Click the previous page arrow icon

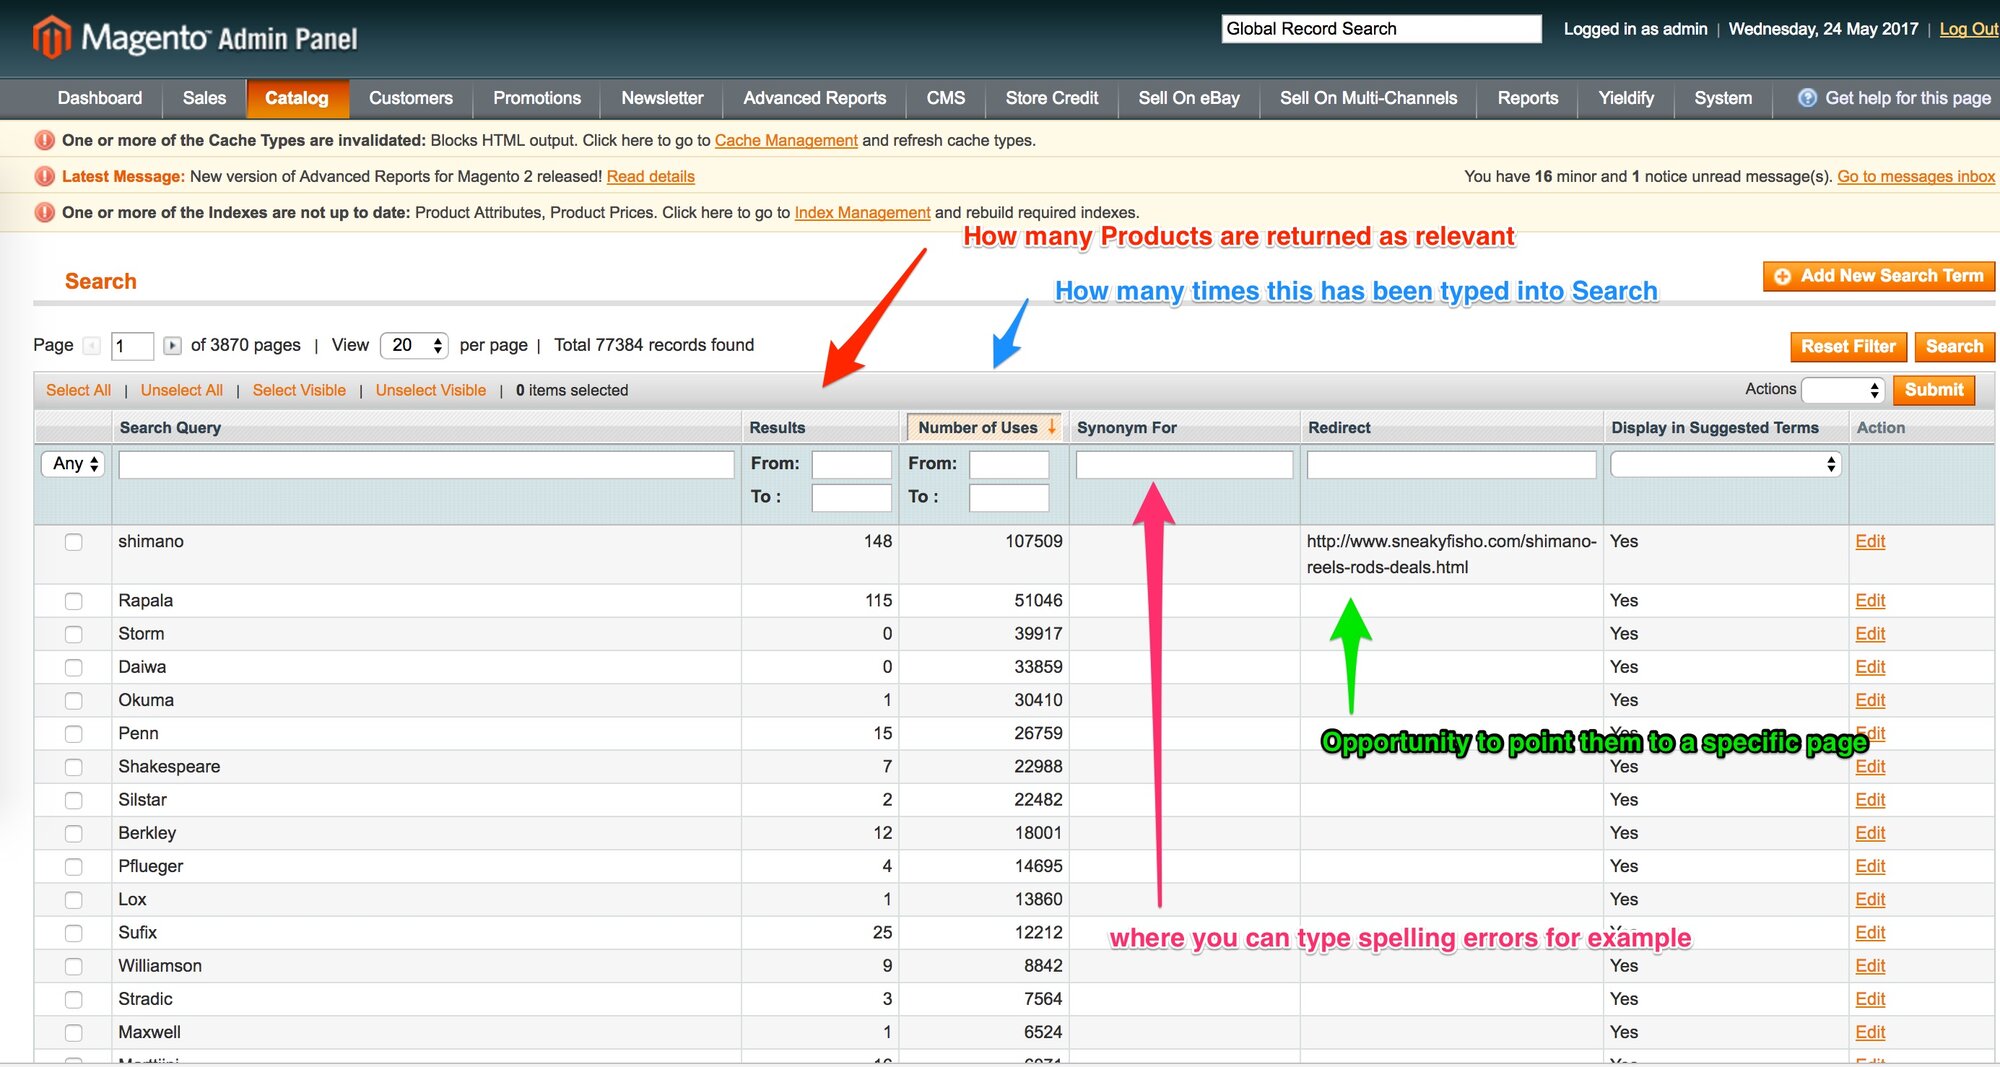[x=91, y=345]
